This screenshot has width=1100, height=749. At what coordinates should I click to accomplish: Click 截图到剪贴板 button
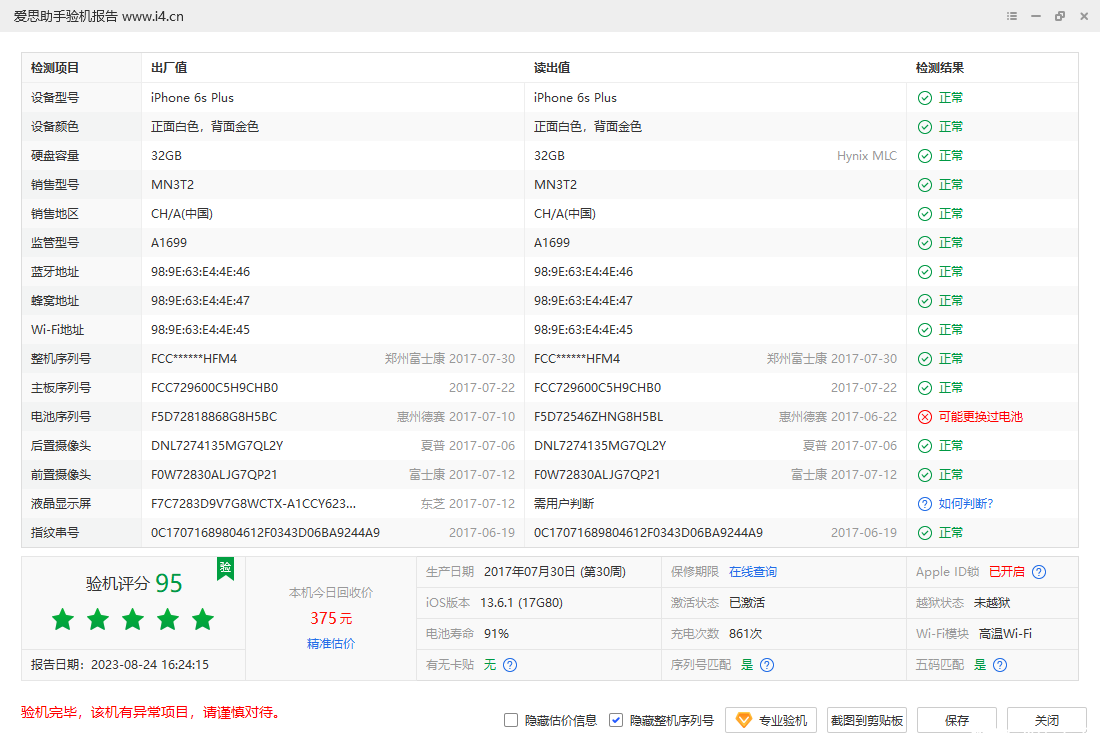[866, 720]
